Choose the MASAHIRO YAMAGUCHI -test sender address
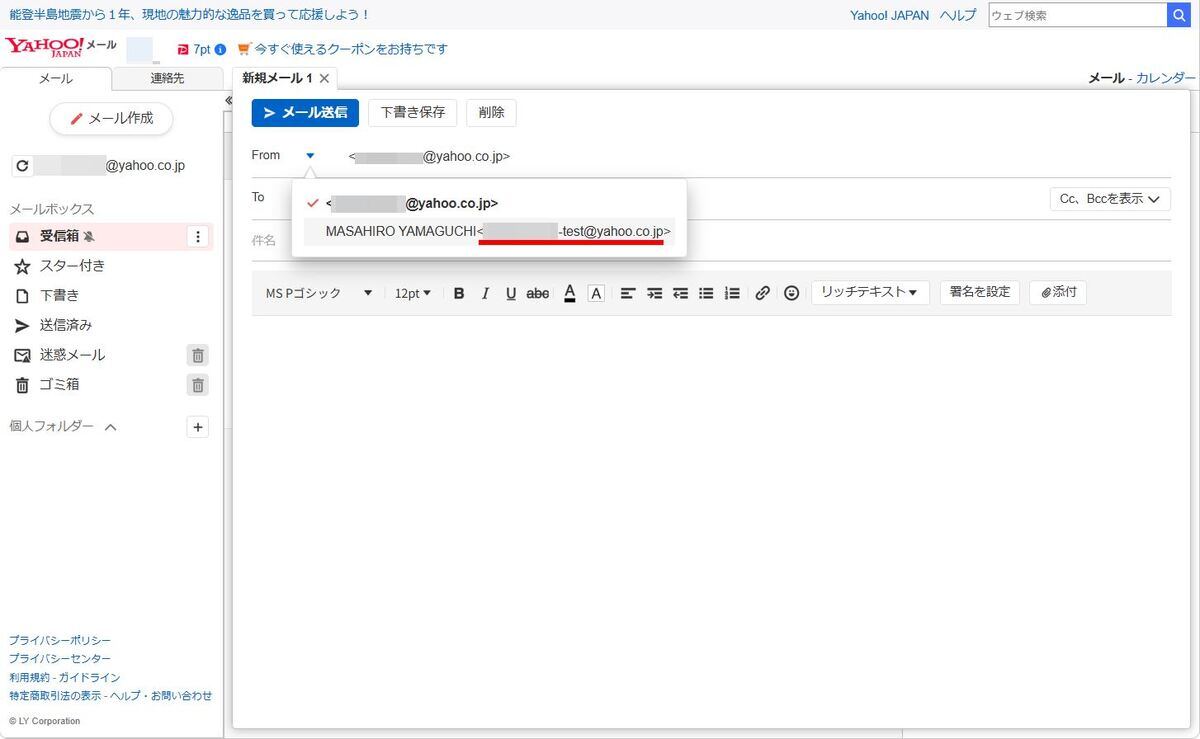The height and width of the screenshot is (739, 1200). (x=489, y=232)
